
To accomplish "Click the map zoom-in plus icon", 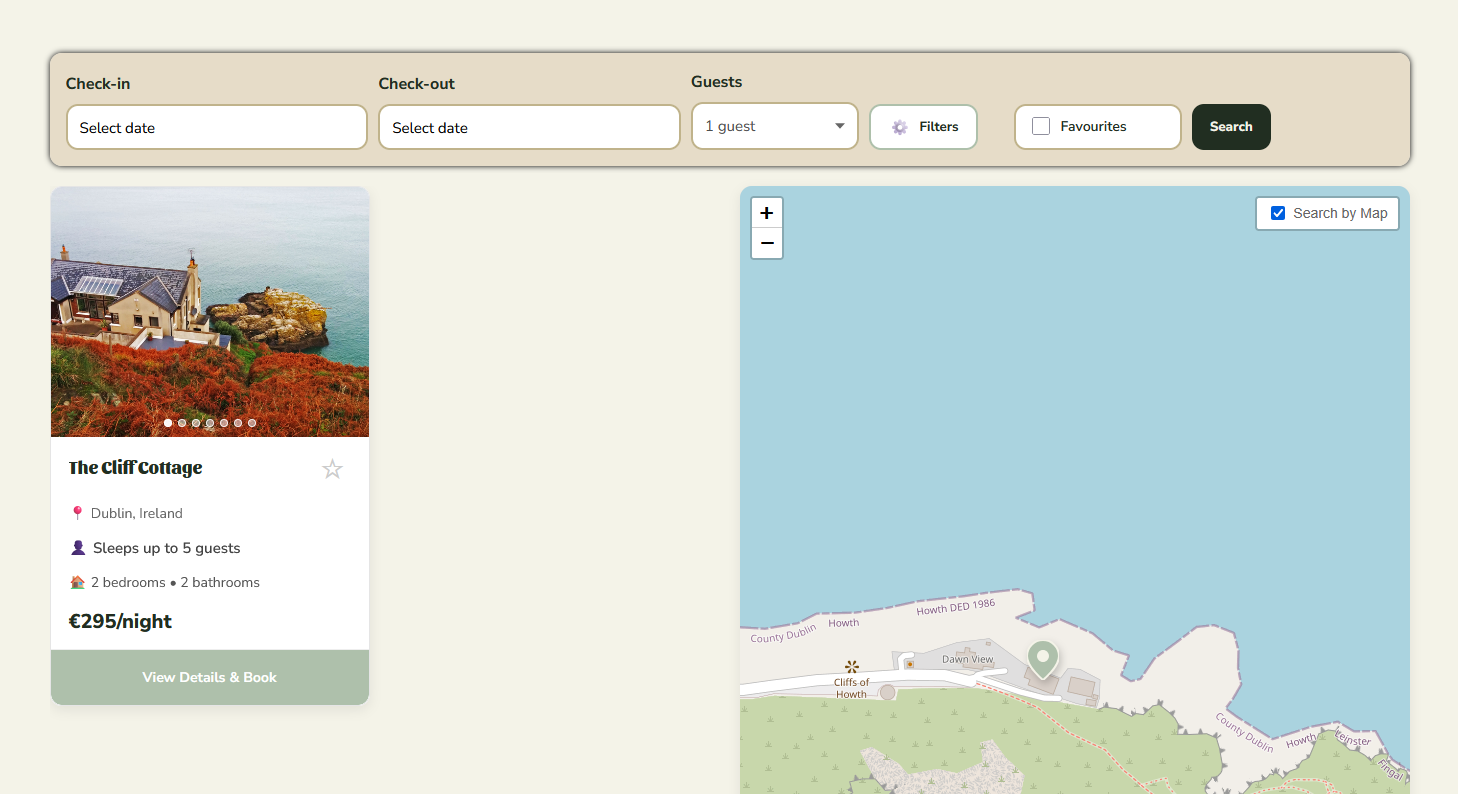I will click(766, 213).
